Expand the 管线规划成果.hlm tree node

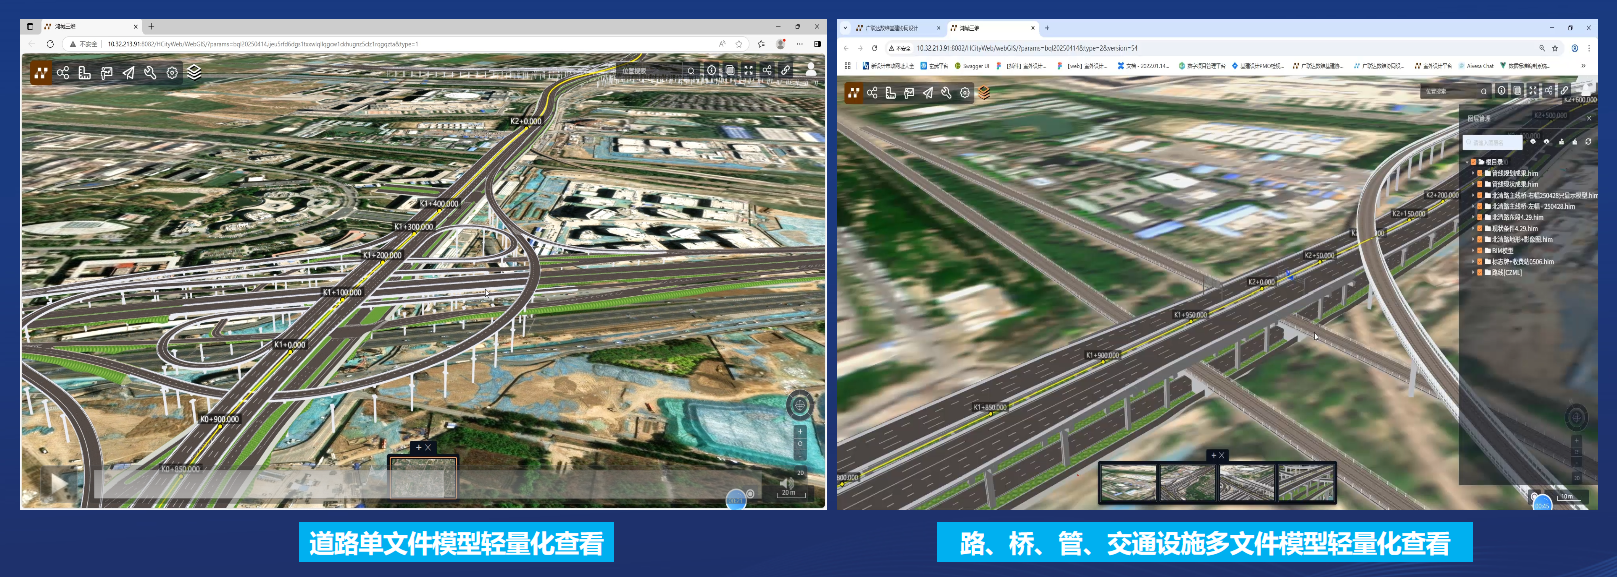(x=1473, y=173)
